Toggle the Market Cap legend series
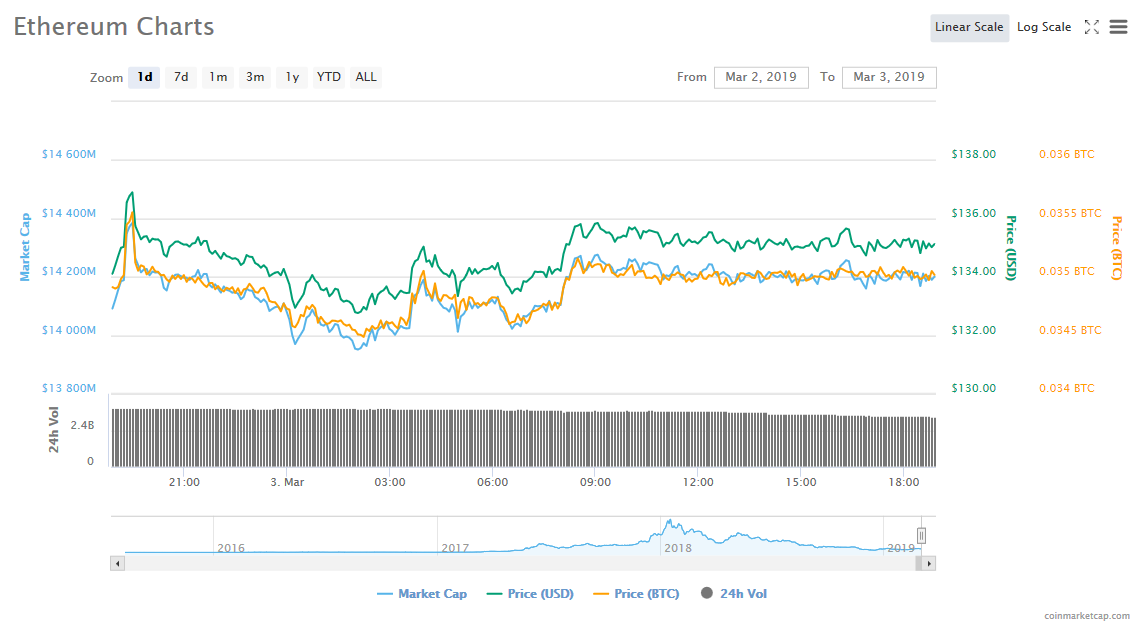Viewport: 1146px width, 638px height. click(x=422, y=594)
